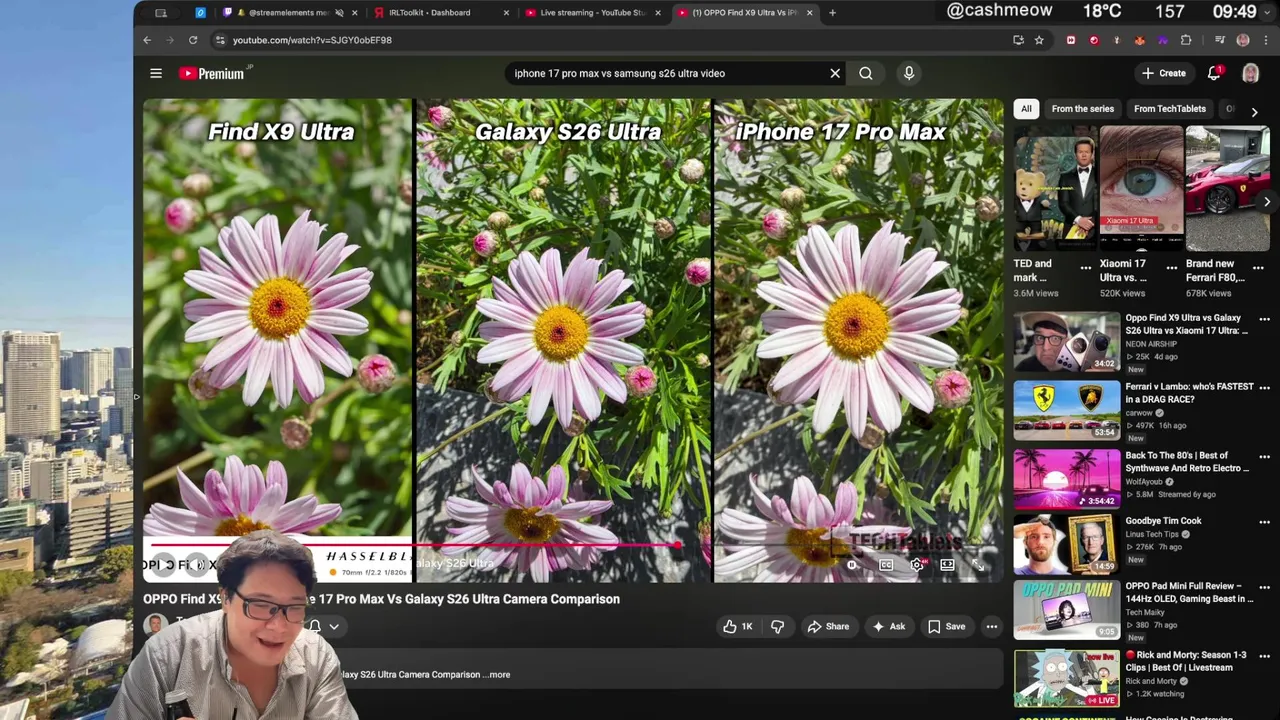
Task: Advance Shorts shelf with right chevron
Action: (1267, 202)
